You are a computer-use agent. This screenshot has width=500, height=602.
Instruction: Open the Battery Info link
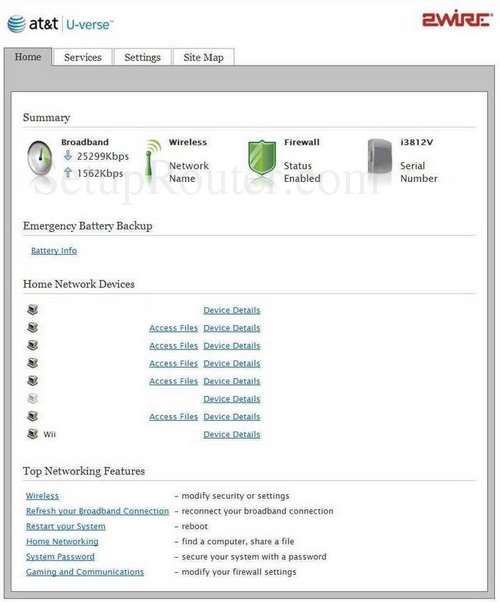(x=54, y=251)
